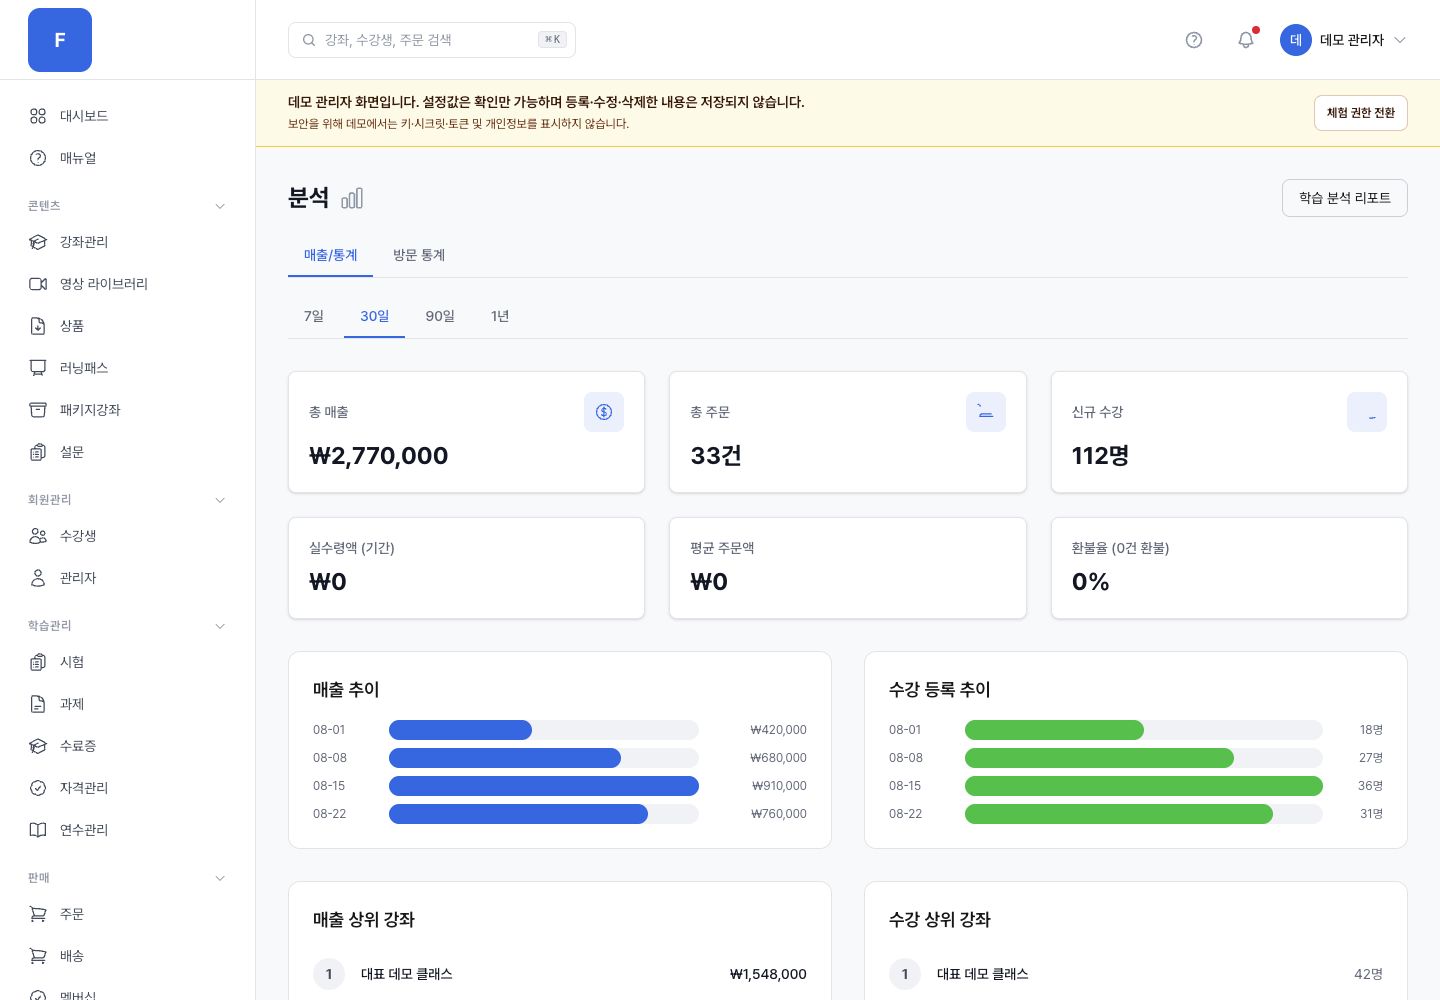This screenshot has width=1440, height=1000.
Task: Switch to the 매출/통계 tab
Action: point(330,256)
